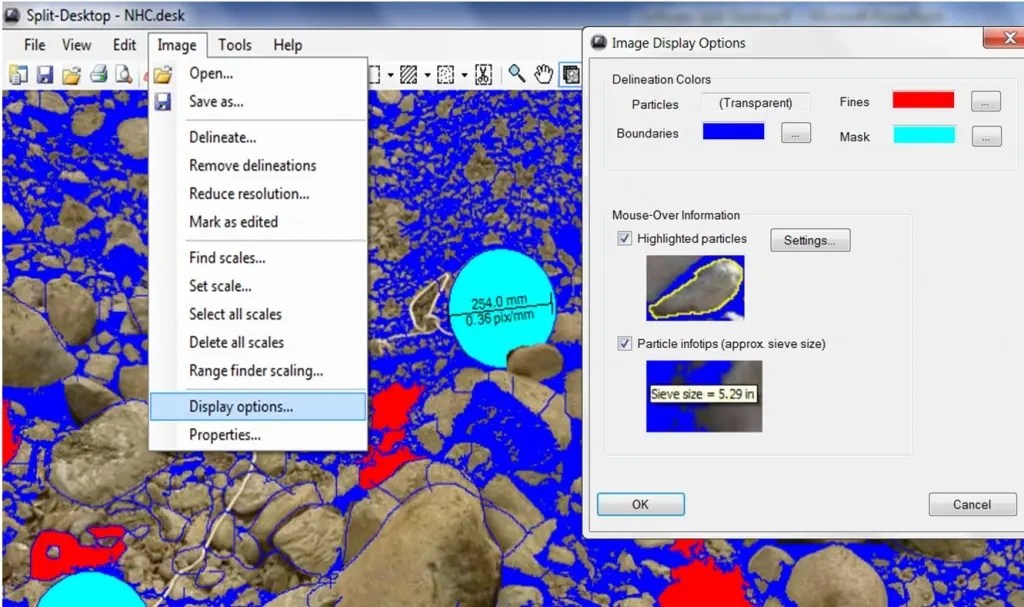This screenshot has height=607, width=1024.
Task: Choose Display options... from Image menu
Action: [x=258, y=406]
